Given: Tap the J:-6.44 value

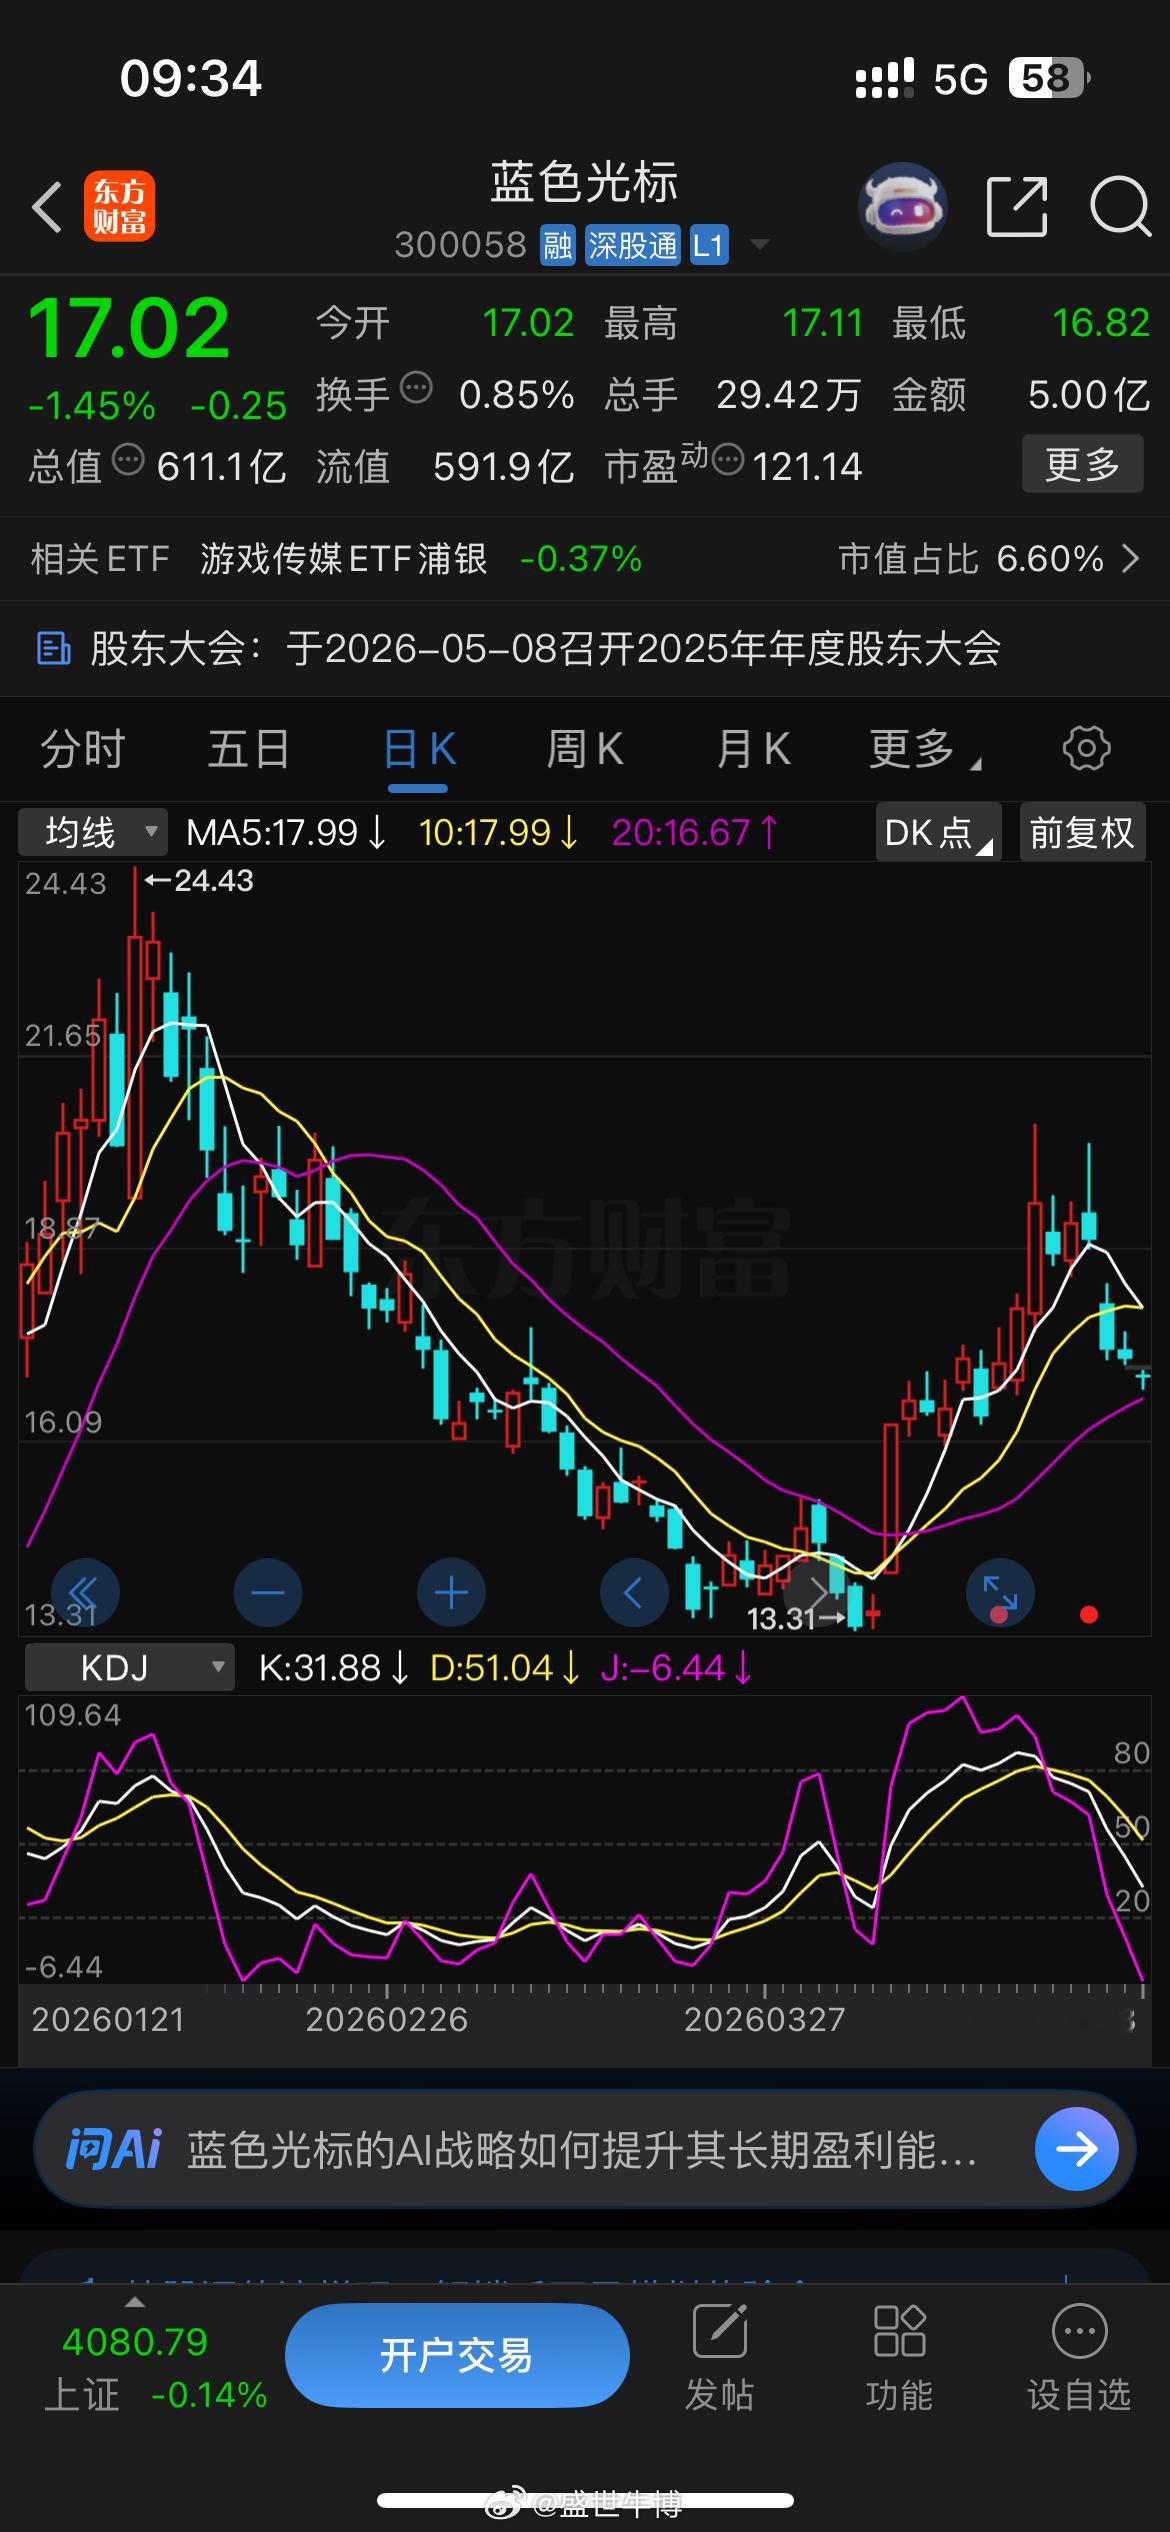Looking at the screenshot, I should pyautogui.click(x=676, y=1668).
